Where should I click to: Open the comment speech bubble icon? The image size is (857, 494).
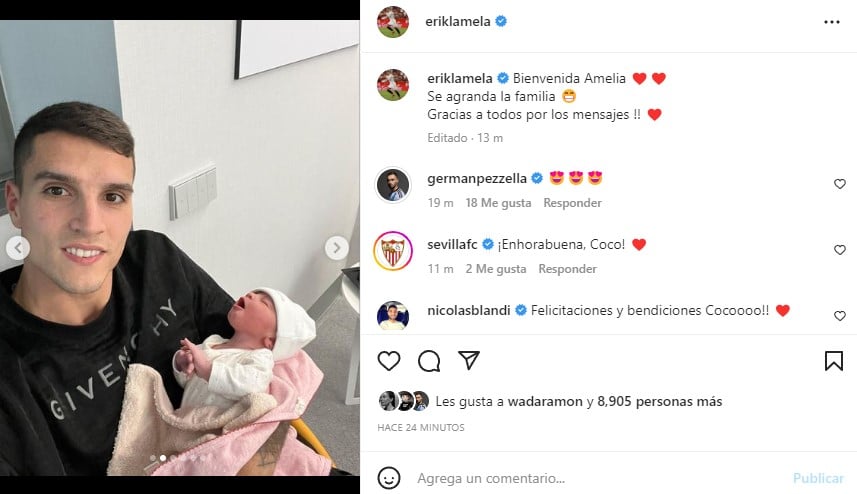tap(429, 361)
